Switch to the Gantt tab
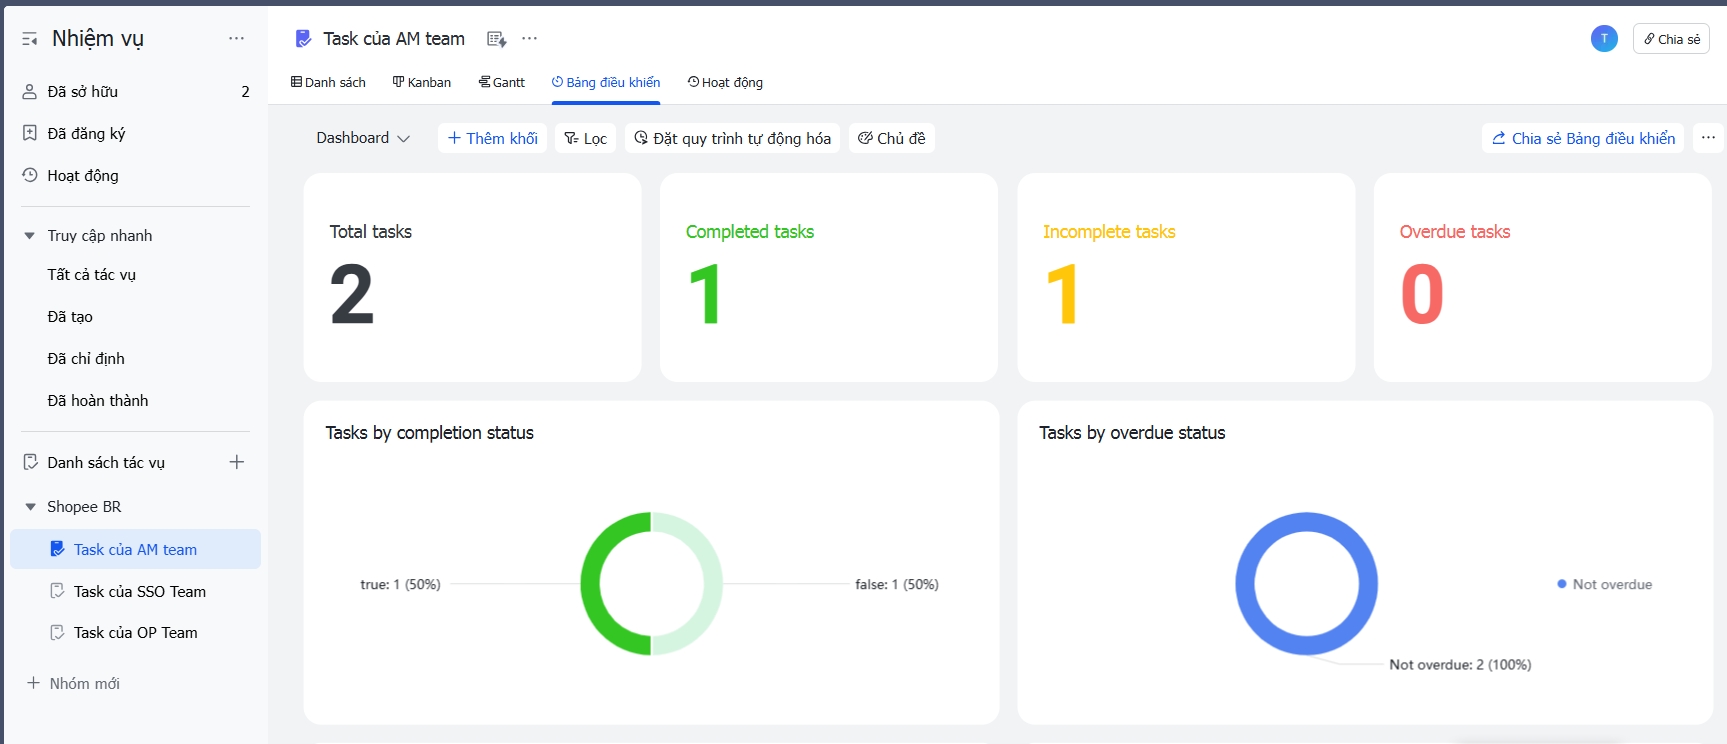The height and width of the screenshot is (744, 1727). tap(502, 82)
